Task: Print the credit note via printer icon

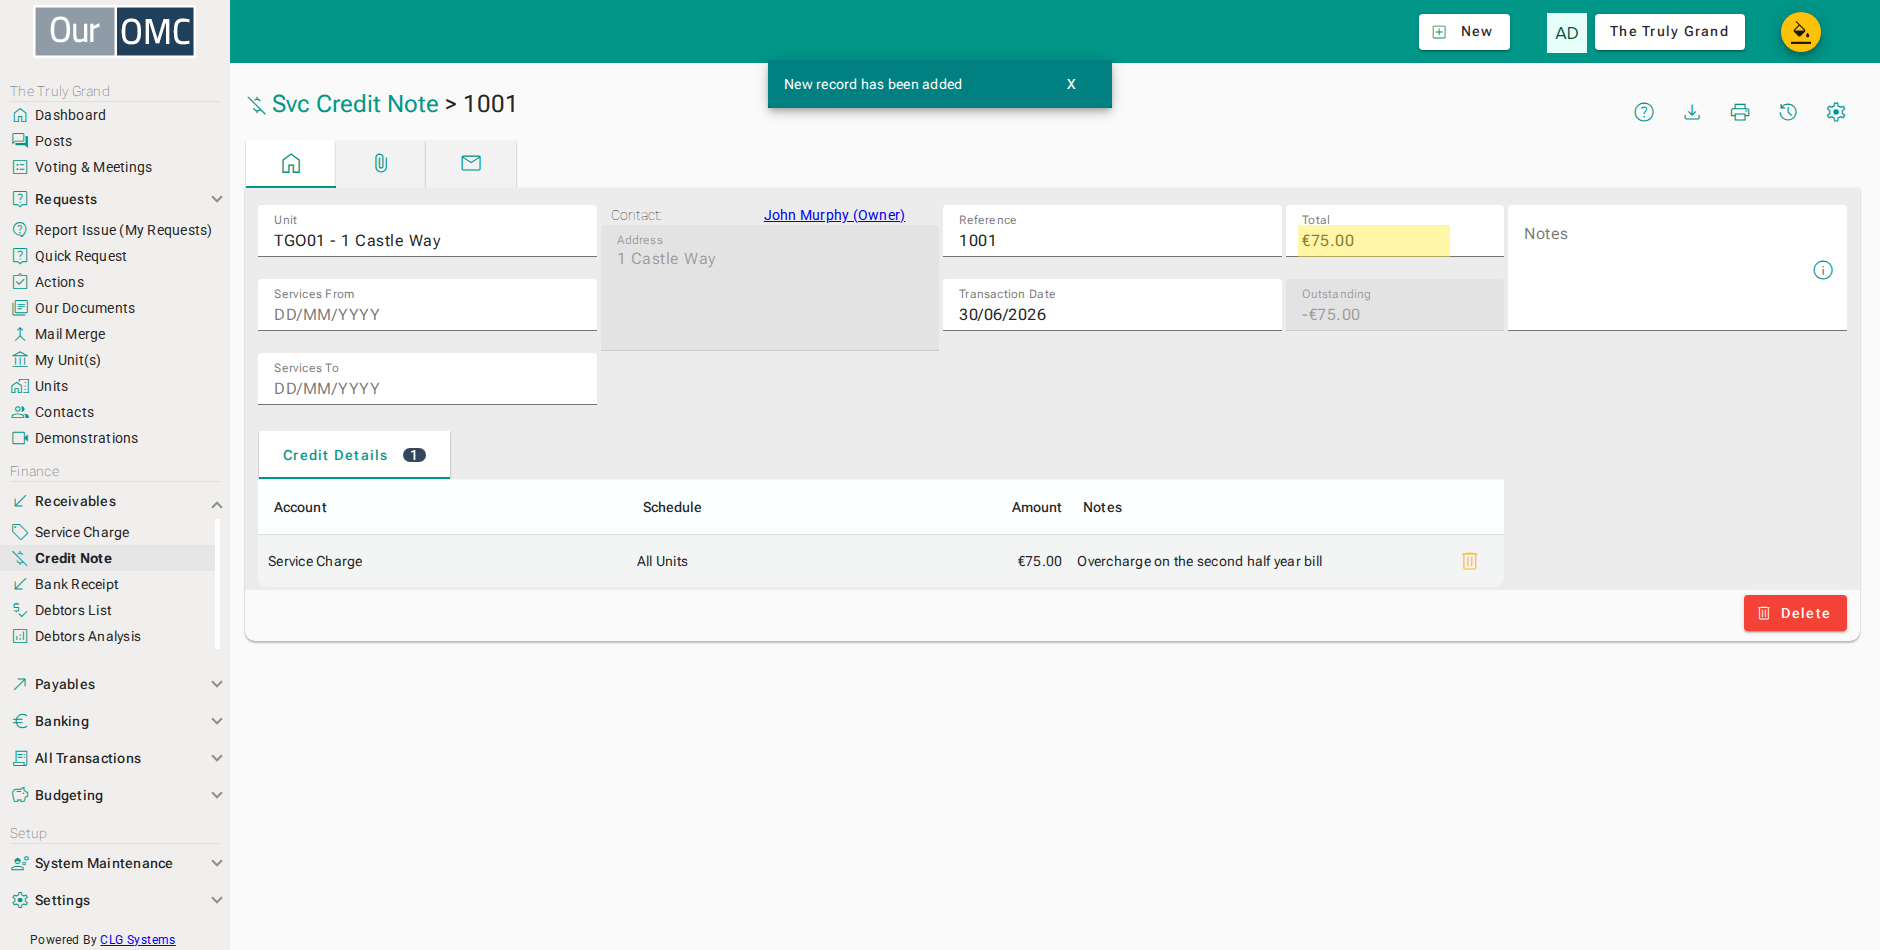Action: [1740, 112]
